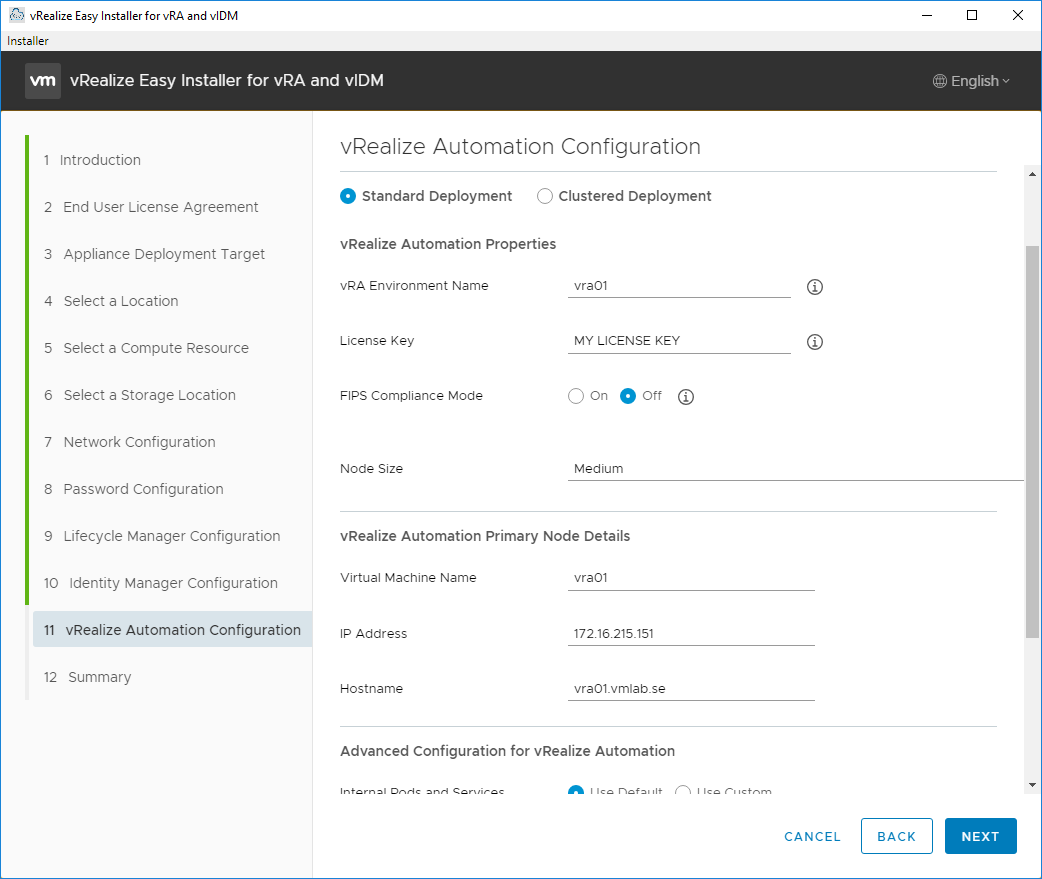Go to step 9 Lifecycle Manager Configuration
1042x879 pixels.
pos(161,536)
